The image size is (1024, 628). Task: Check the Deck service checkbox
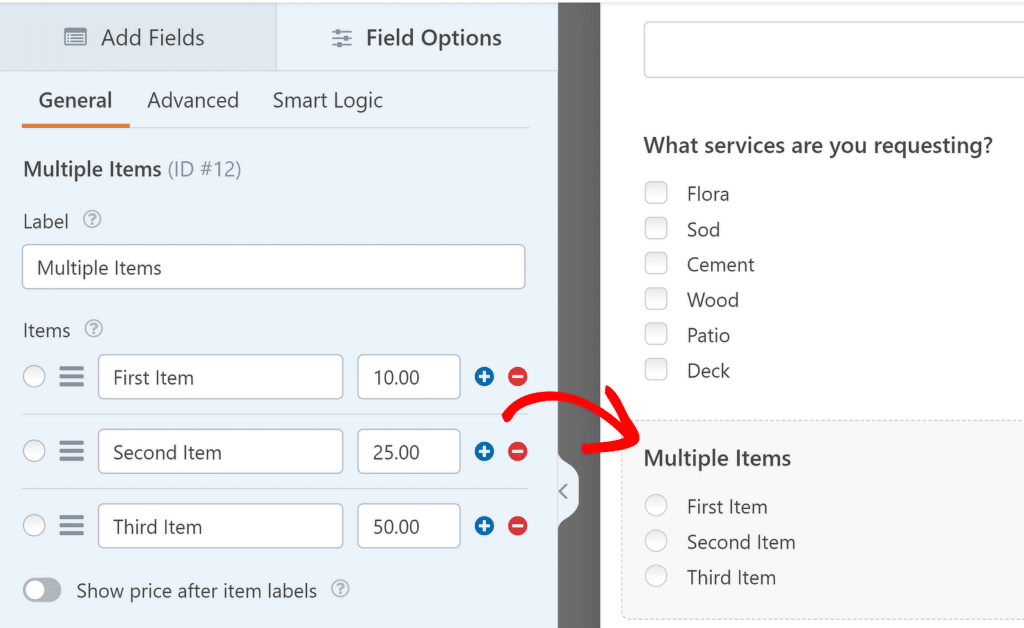(656, 369)
